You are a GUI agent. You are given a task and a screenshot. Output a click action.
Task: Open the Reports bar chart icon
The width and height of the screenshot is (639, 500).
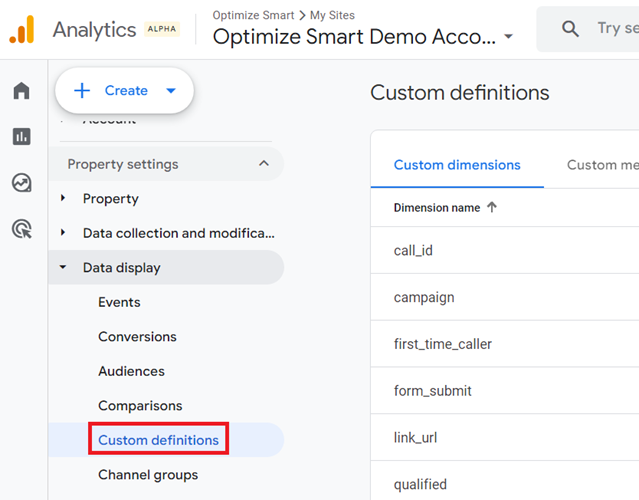click(22, 137)
